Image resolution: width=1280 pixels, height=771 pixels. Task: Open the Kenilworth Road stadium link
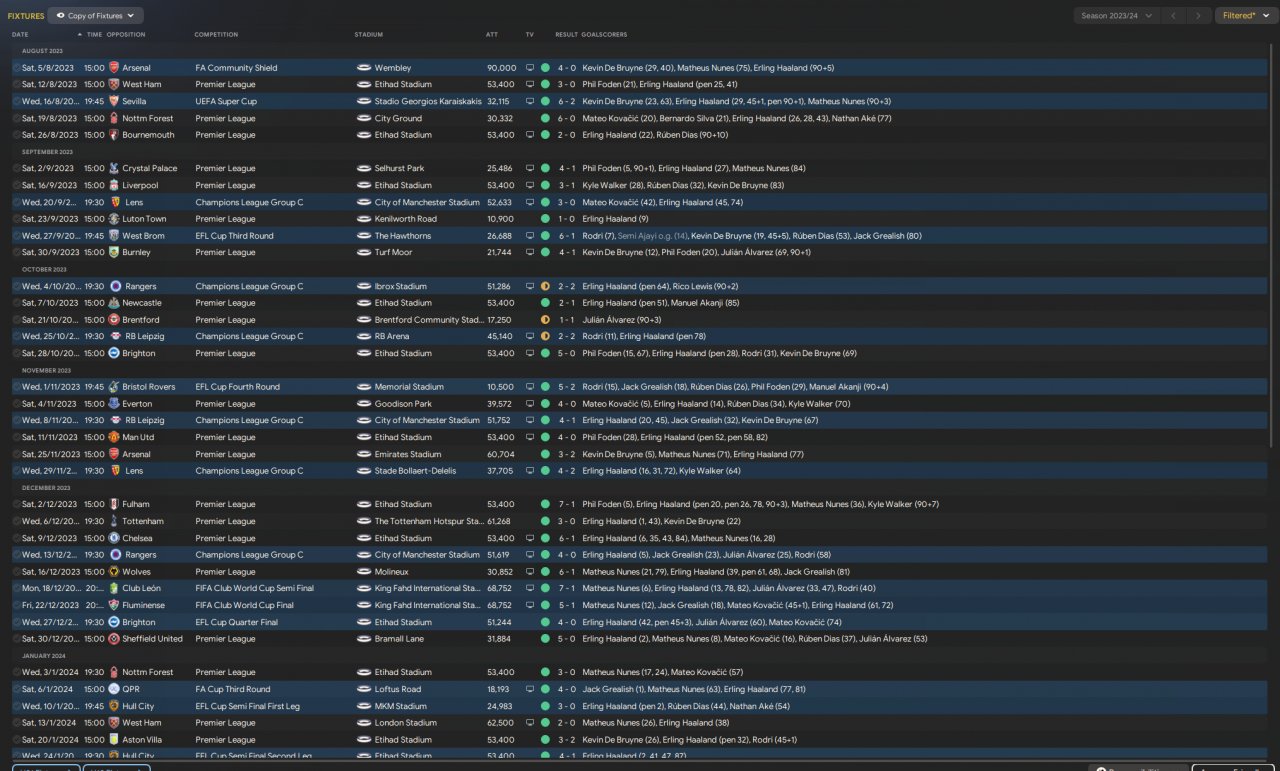tap(406, 219)
